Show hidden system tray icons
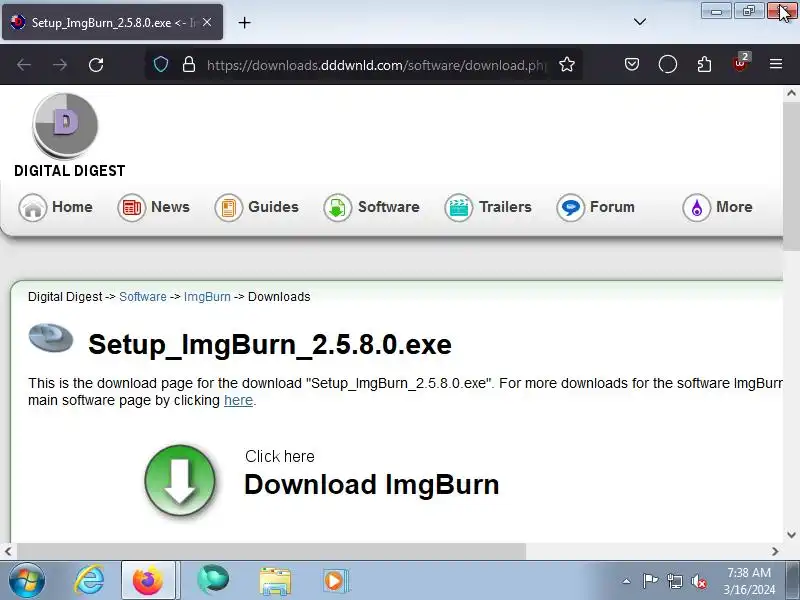800x600 pixels. 627,581
